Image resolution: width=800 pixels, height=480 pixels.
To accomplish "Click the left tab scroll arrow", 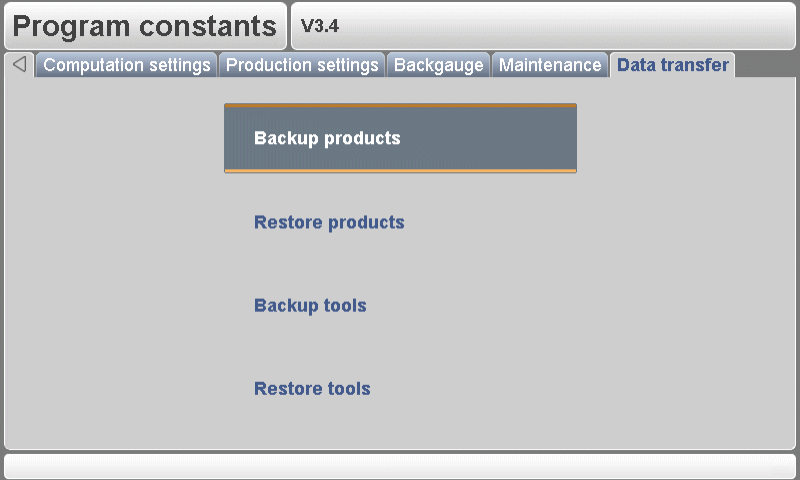I will (19, 65).
